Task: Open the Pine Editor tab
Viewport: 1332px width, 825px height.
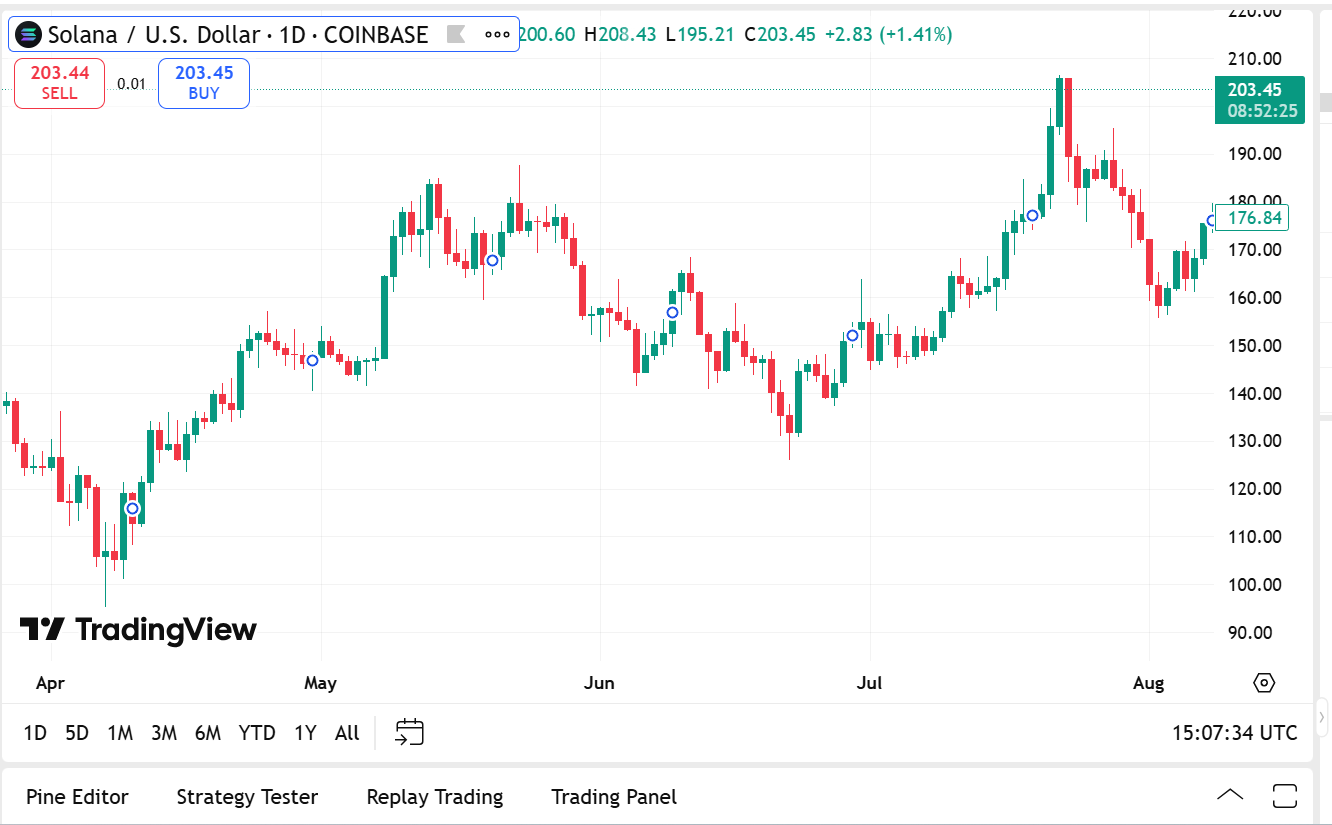Action: pos(77,797)
